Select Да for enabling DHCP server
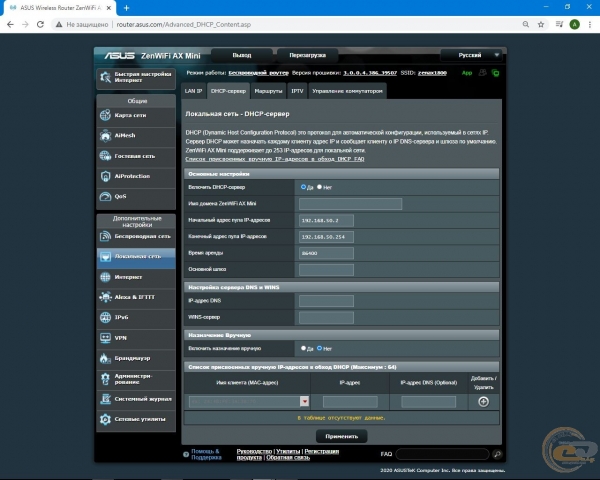This screenshot has width=600, height=480. pos(303,187)
